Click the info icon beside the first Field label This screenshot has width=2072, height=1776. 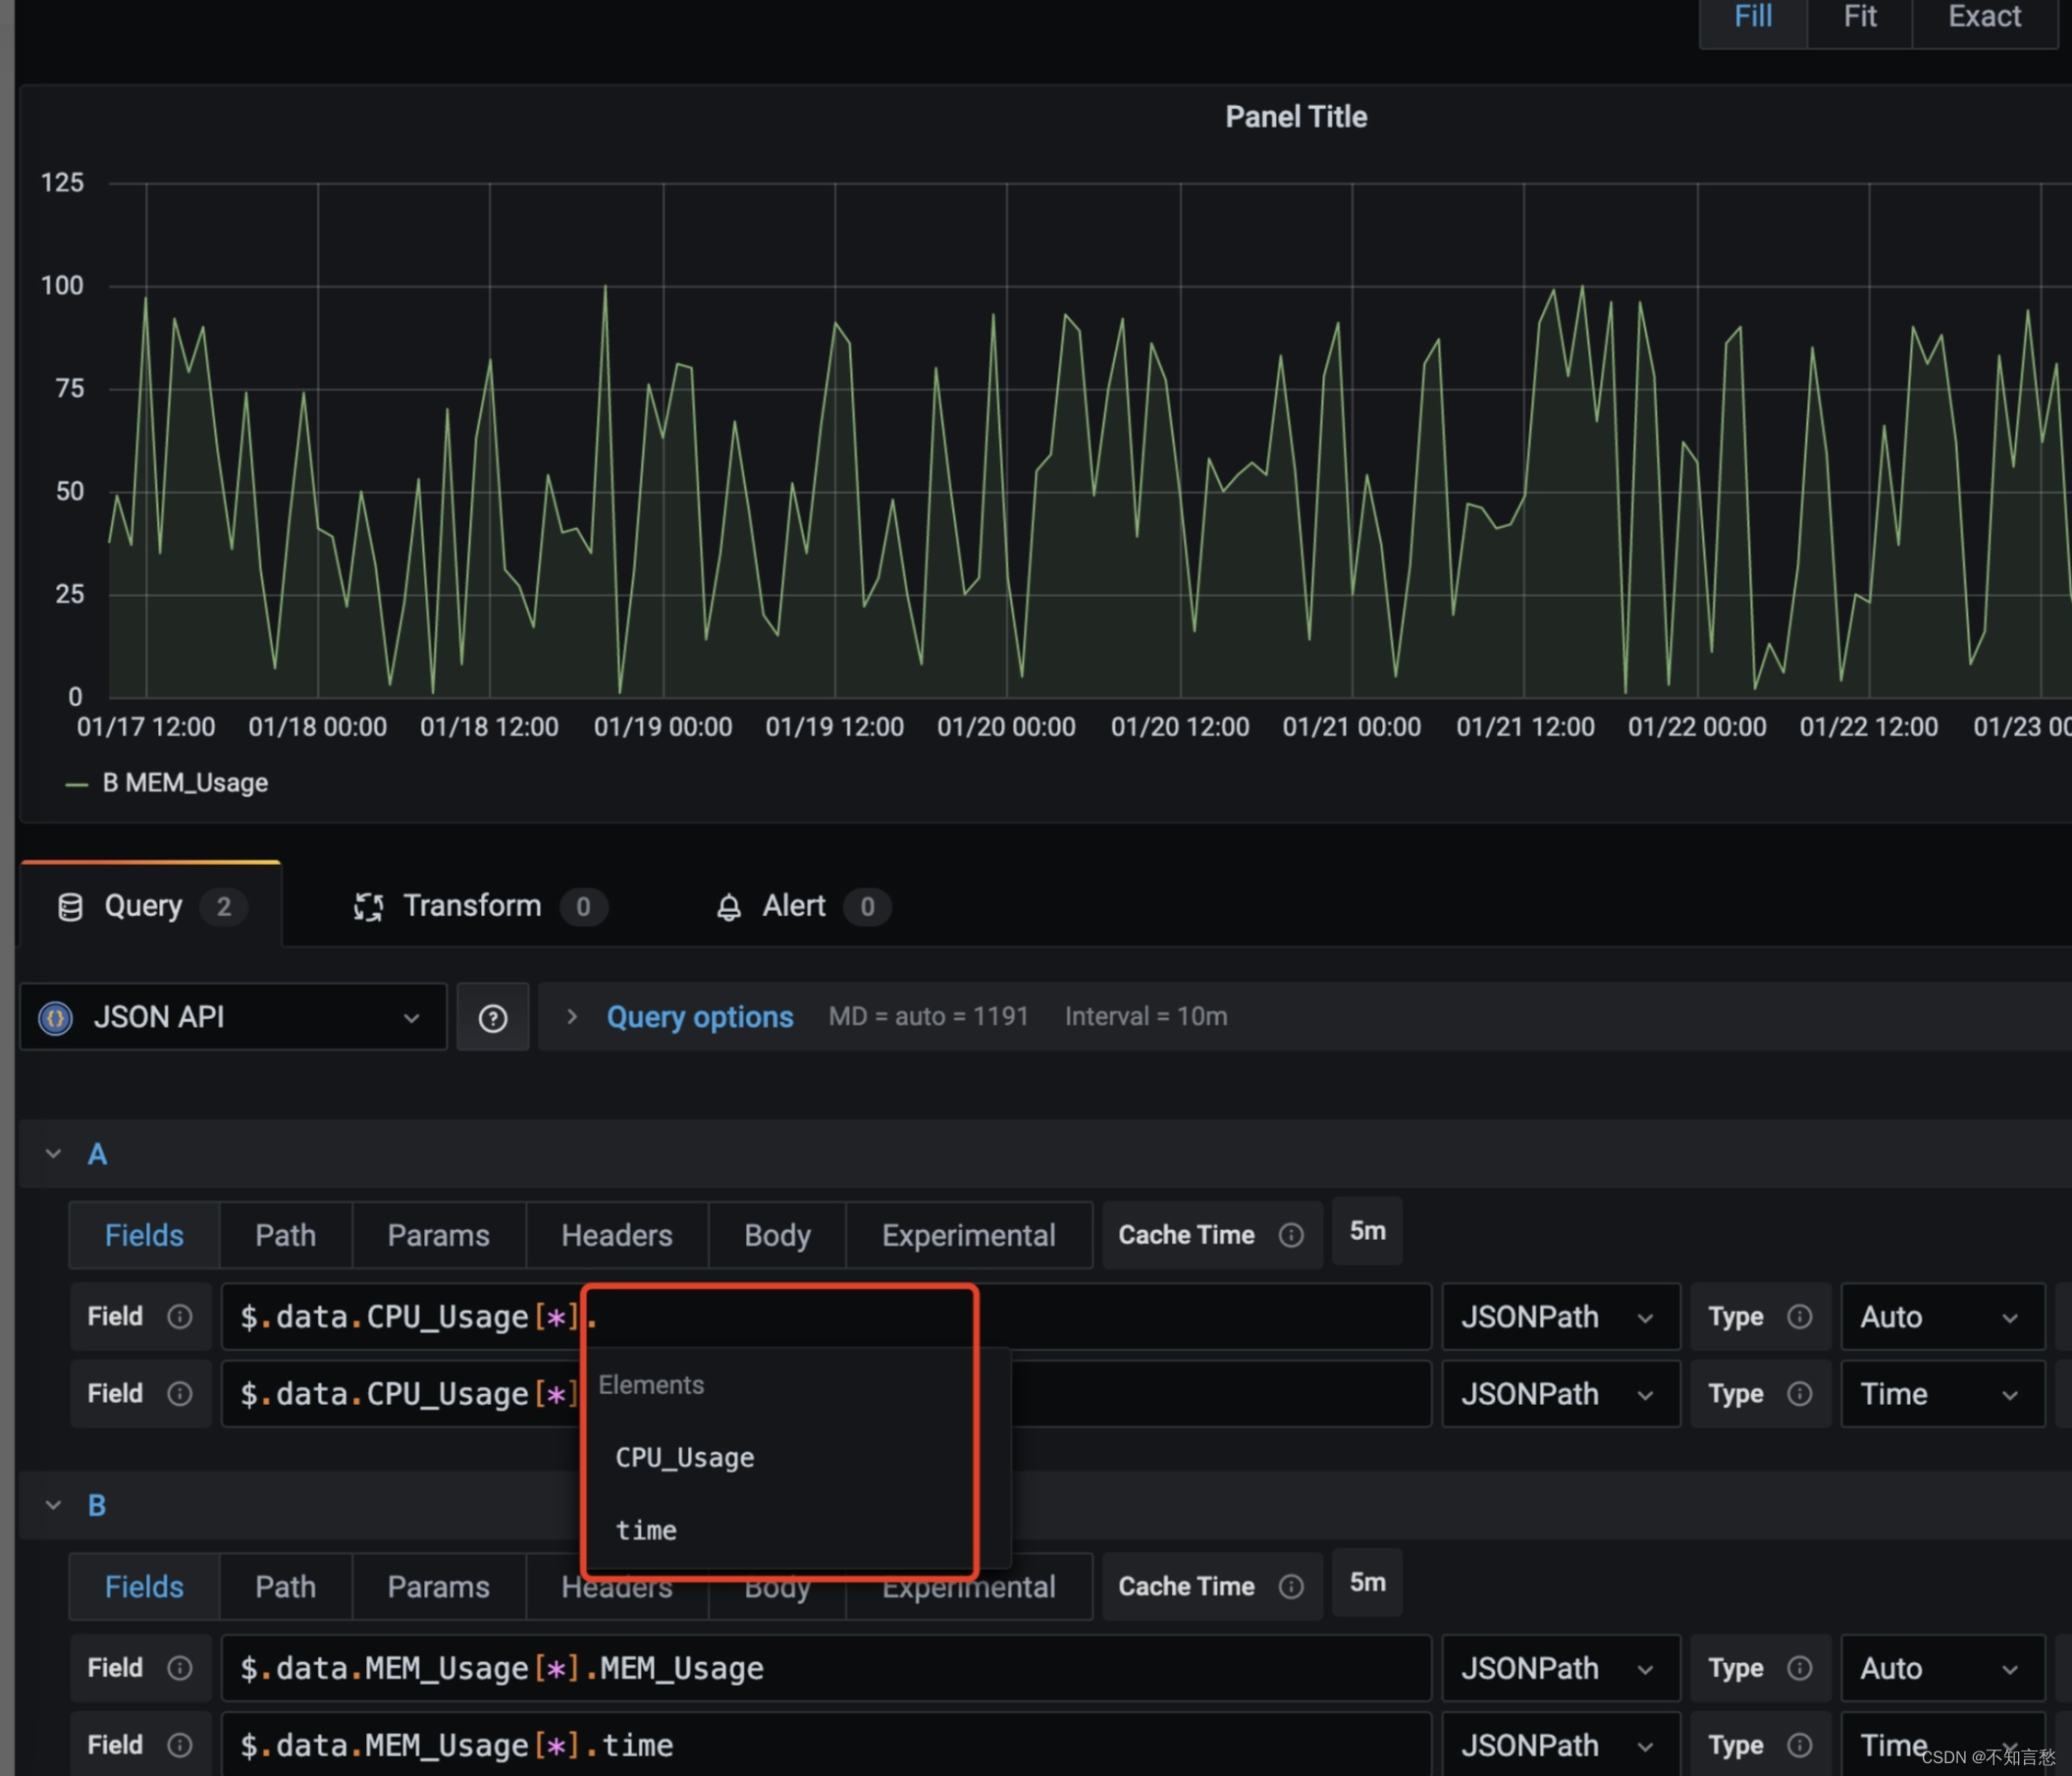tap(179, 1316)
